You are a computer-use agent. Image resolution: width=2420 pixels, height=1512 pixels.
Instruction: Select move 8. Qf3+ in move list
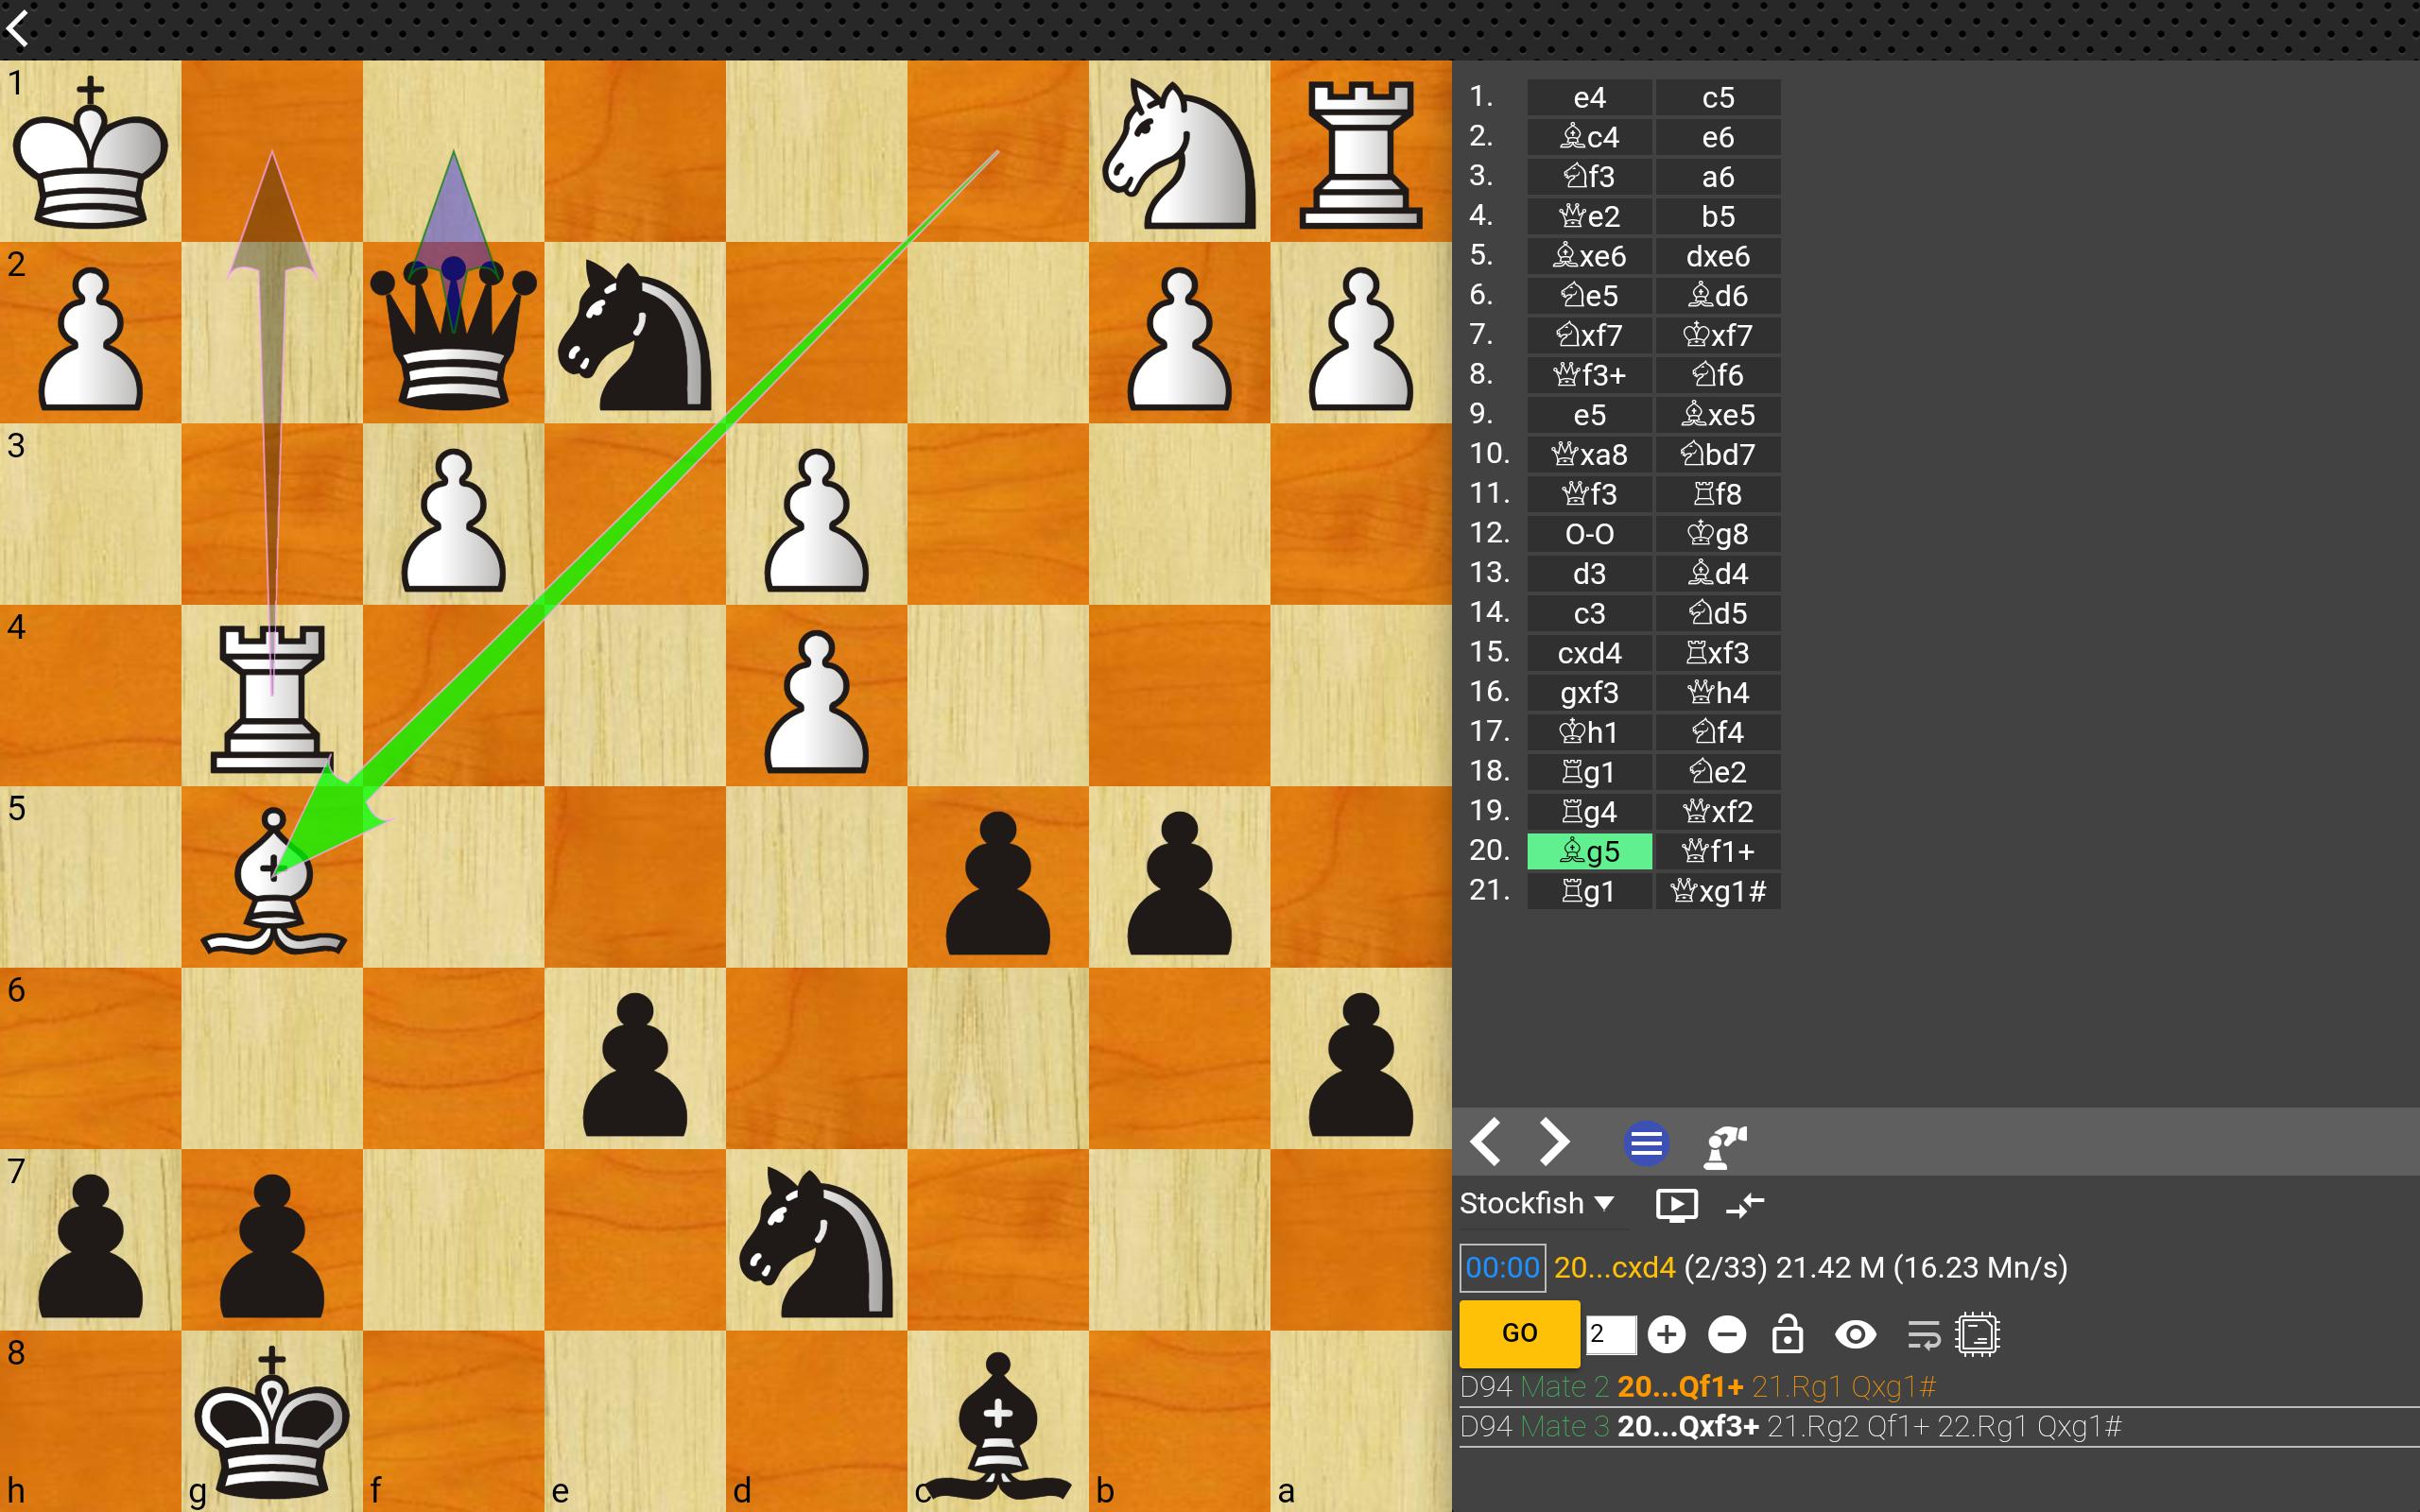(x=1589, y=375)
